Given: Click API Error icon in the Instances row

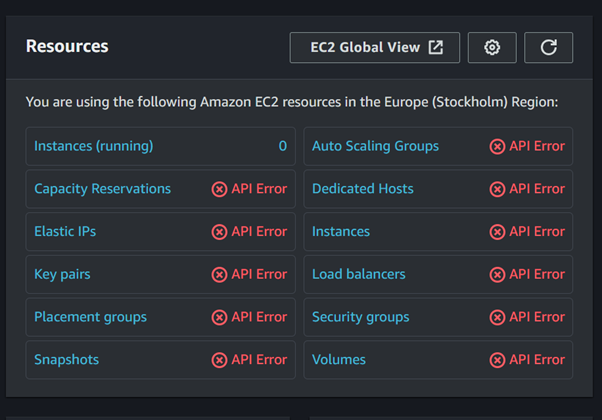Looking at the screenshot, I should click(x=497, y=232).
